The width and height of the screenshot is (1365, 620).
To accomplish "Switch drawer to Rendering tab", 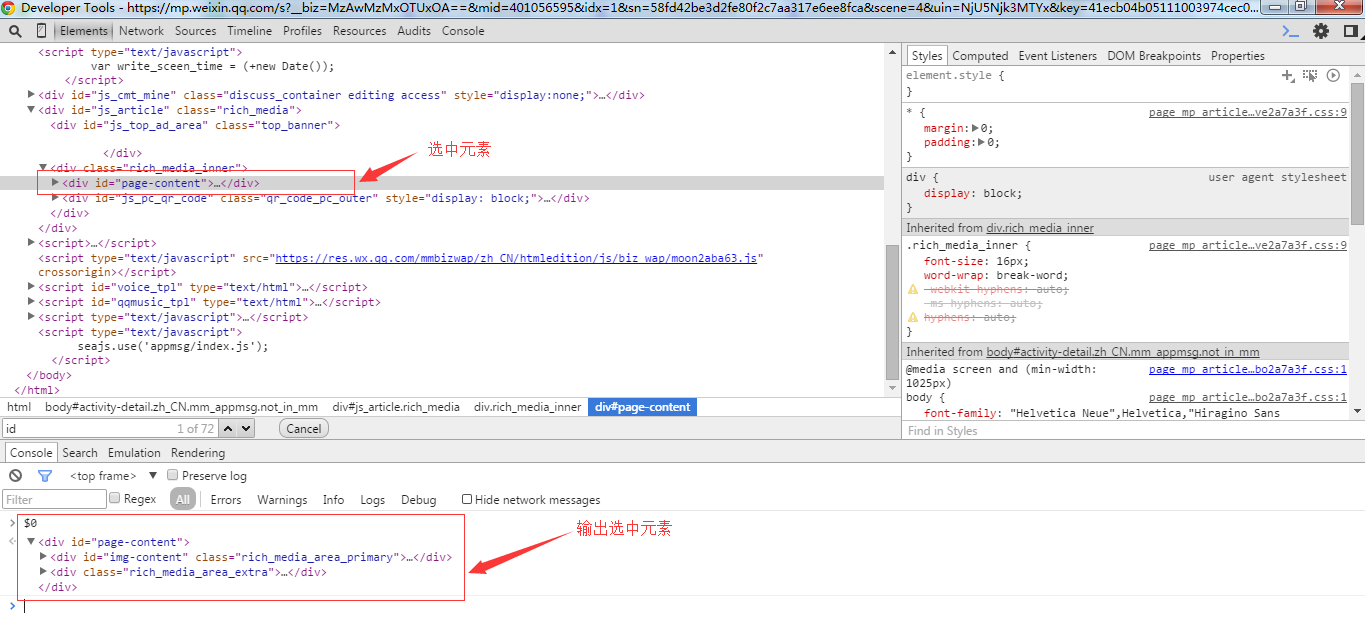I will (x=198, y=453).
